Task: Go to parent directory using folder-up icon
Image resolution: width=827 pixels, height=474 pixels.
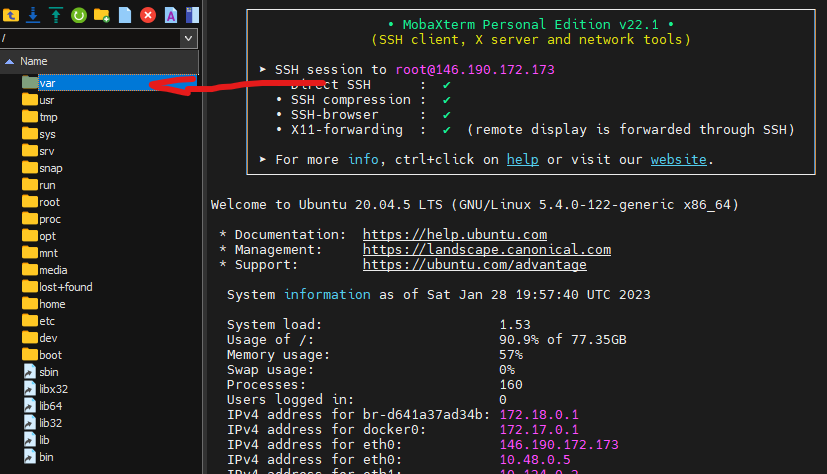Action: [11, 14]
